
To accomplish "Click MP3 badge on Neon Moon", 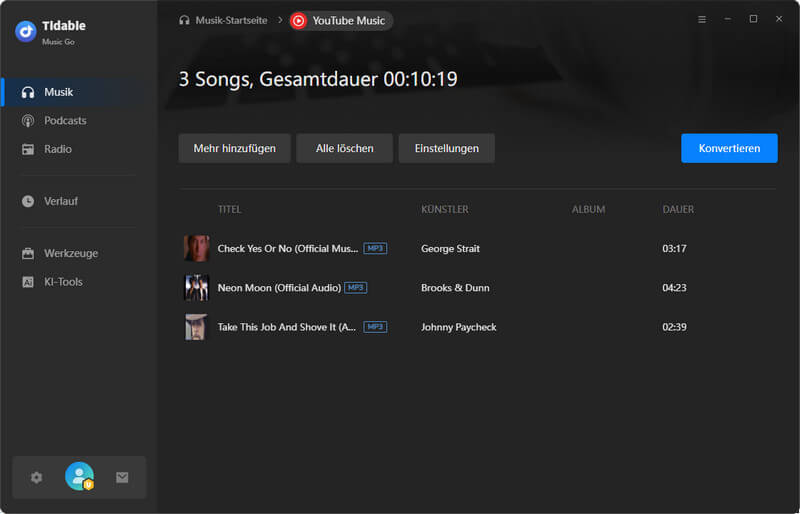I will pyautogui.click(x=356, y=288).
